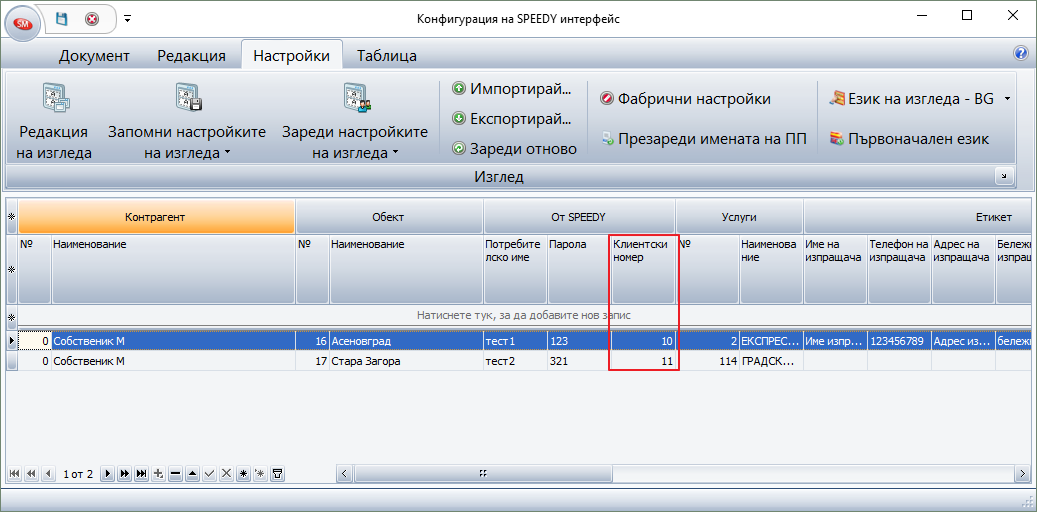Click the Контрагент band header
This screenshot has height=512, width=1037.
(156, 217)
